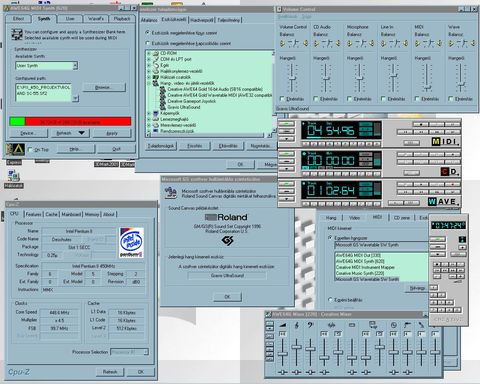Open the Processor Selection dropdown in CPU-Z
Viewport: 480px width, 384px height.
click(x=145, y=352)
